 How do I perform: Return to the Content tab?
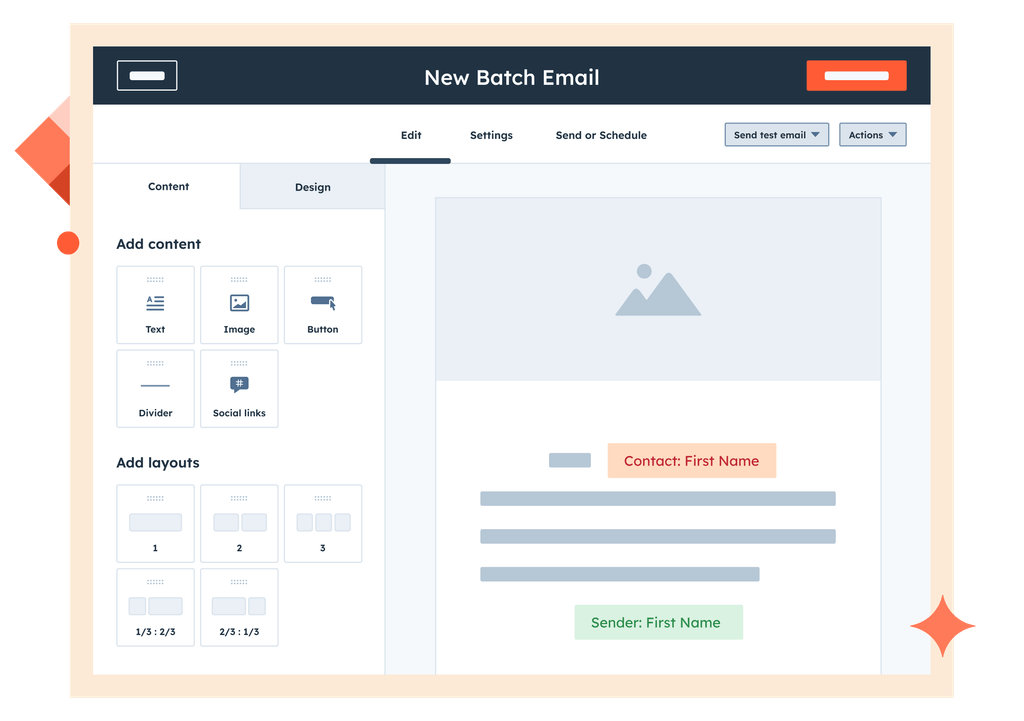(168, 186)
